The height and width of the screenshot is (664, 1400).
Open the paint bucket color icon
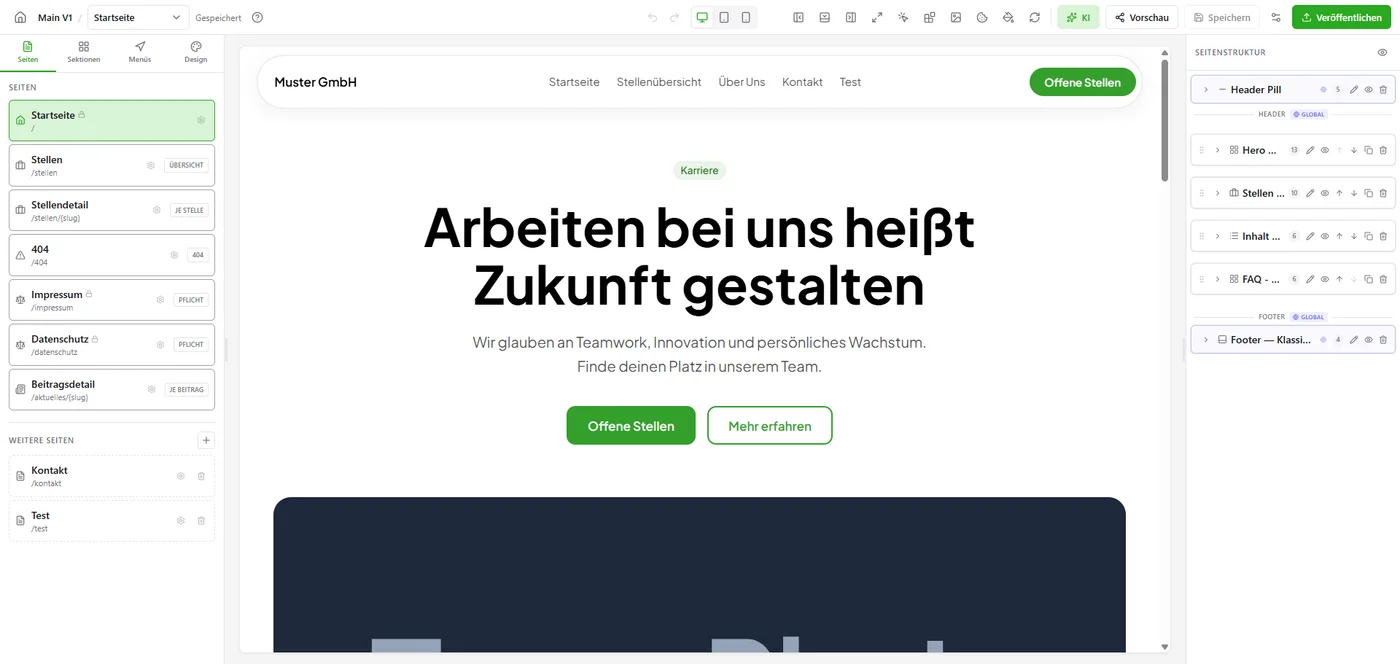(1008, 17)
